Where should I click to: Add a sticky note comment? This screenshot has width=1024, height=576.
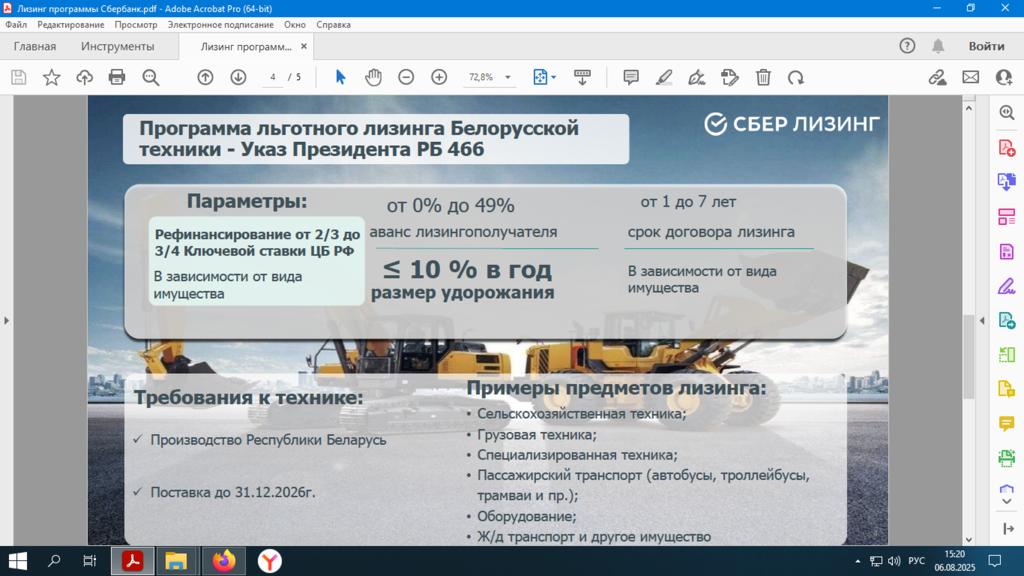[631, 77]
